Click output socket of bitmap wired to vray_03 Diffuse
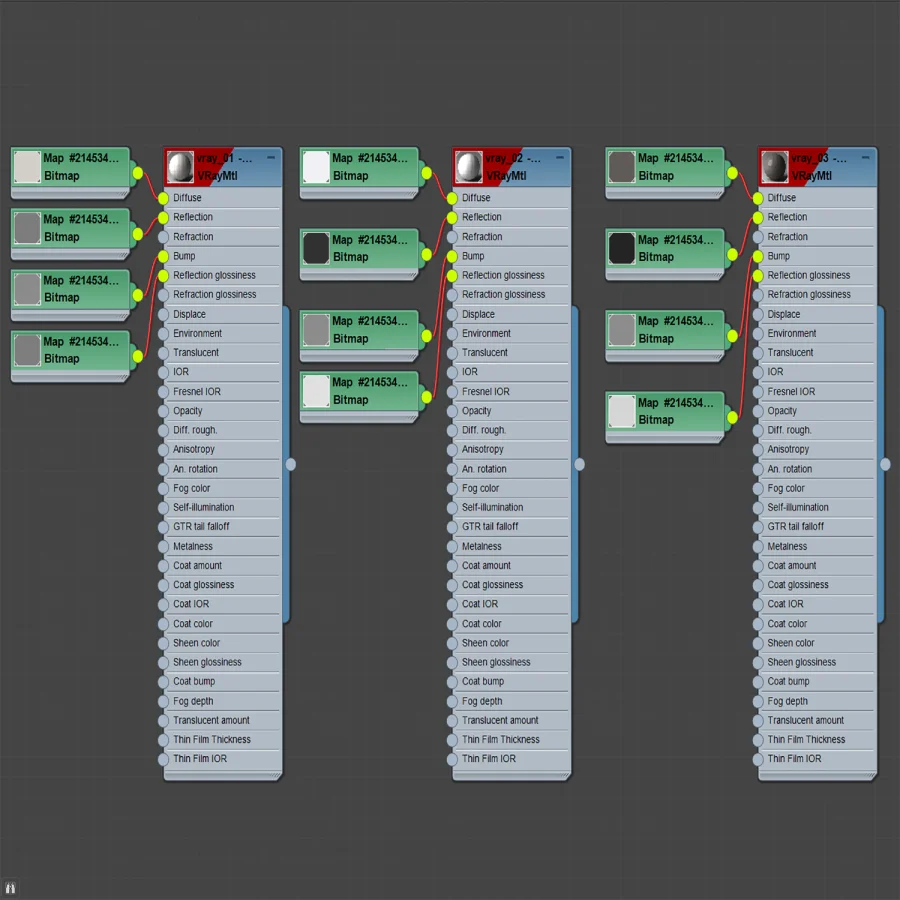This screenshot has width=900, height=900. (x=732, y=173)
